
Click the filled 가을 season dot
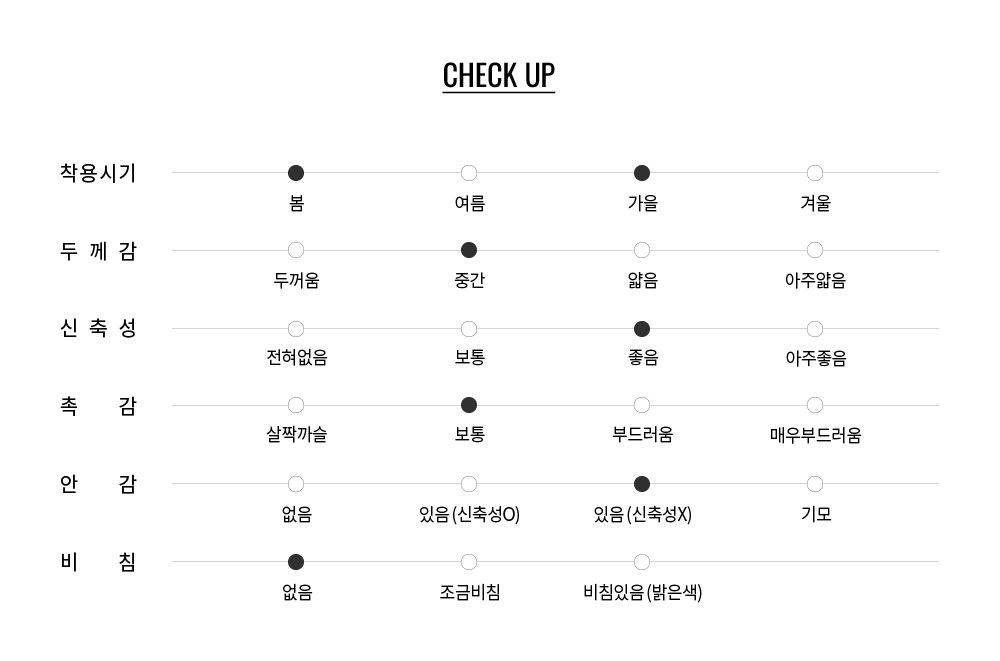click(642, 173)
